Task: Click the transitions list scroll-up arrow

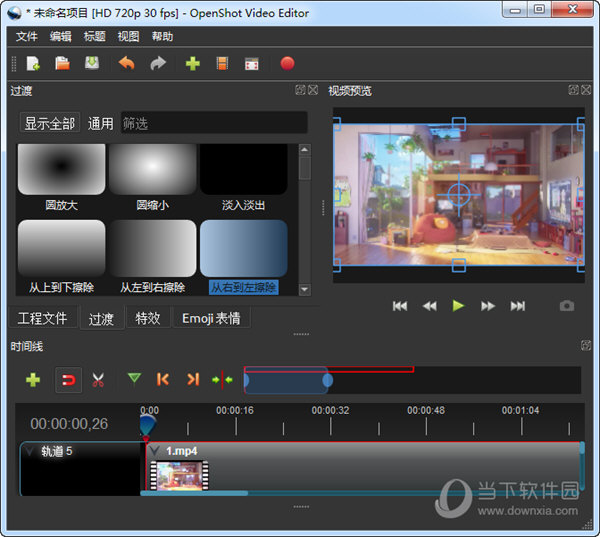Action: 305,150
